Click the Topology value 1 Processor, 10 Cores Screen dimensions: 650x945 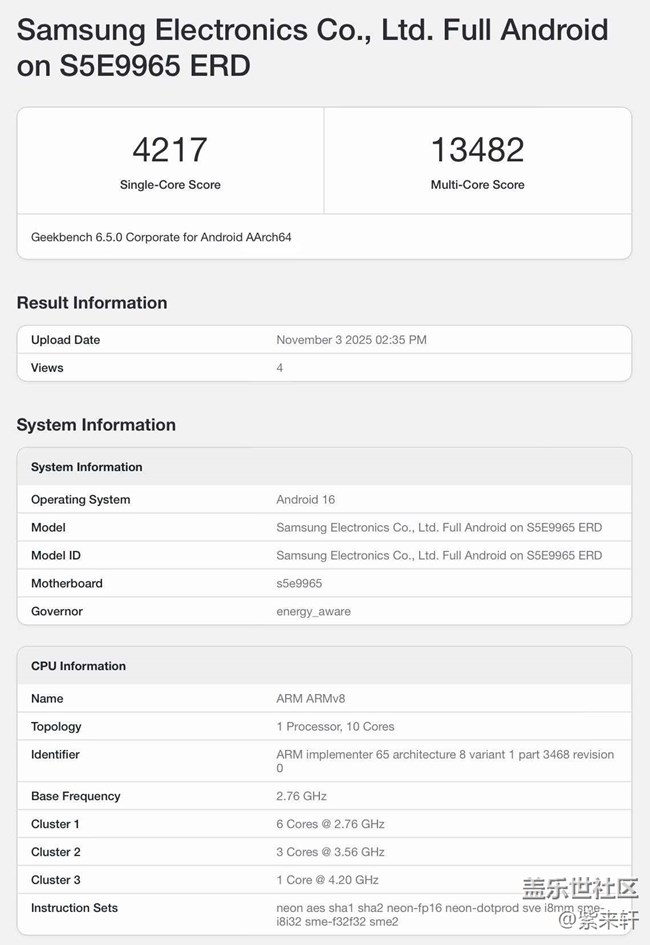(x=335, y=727)
